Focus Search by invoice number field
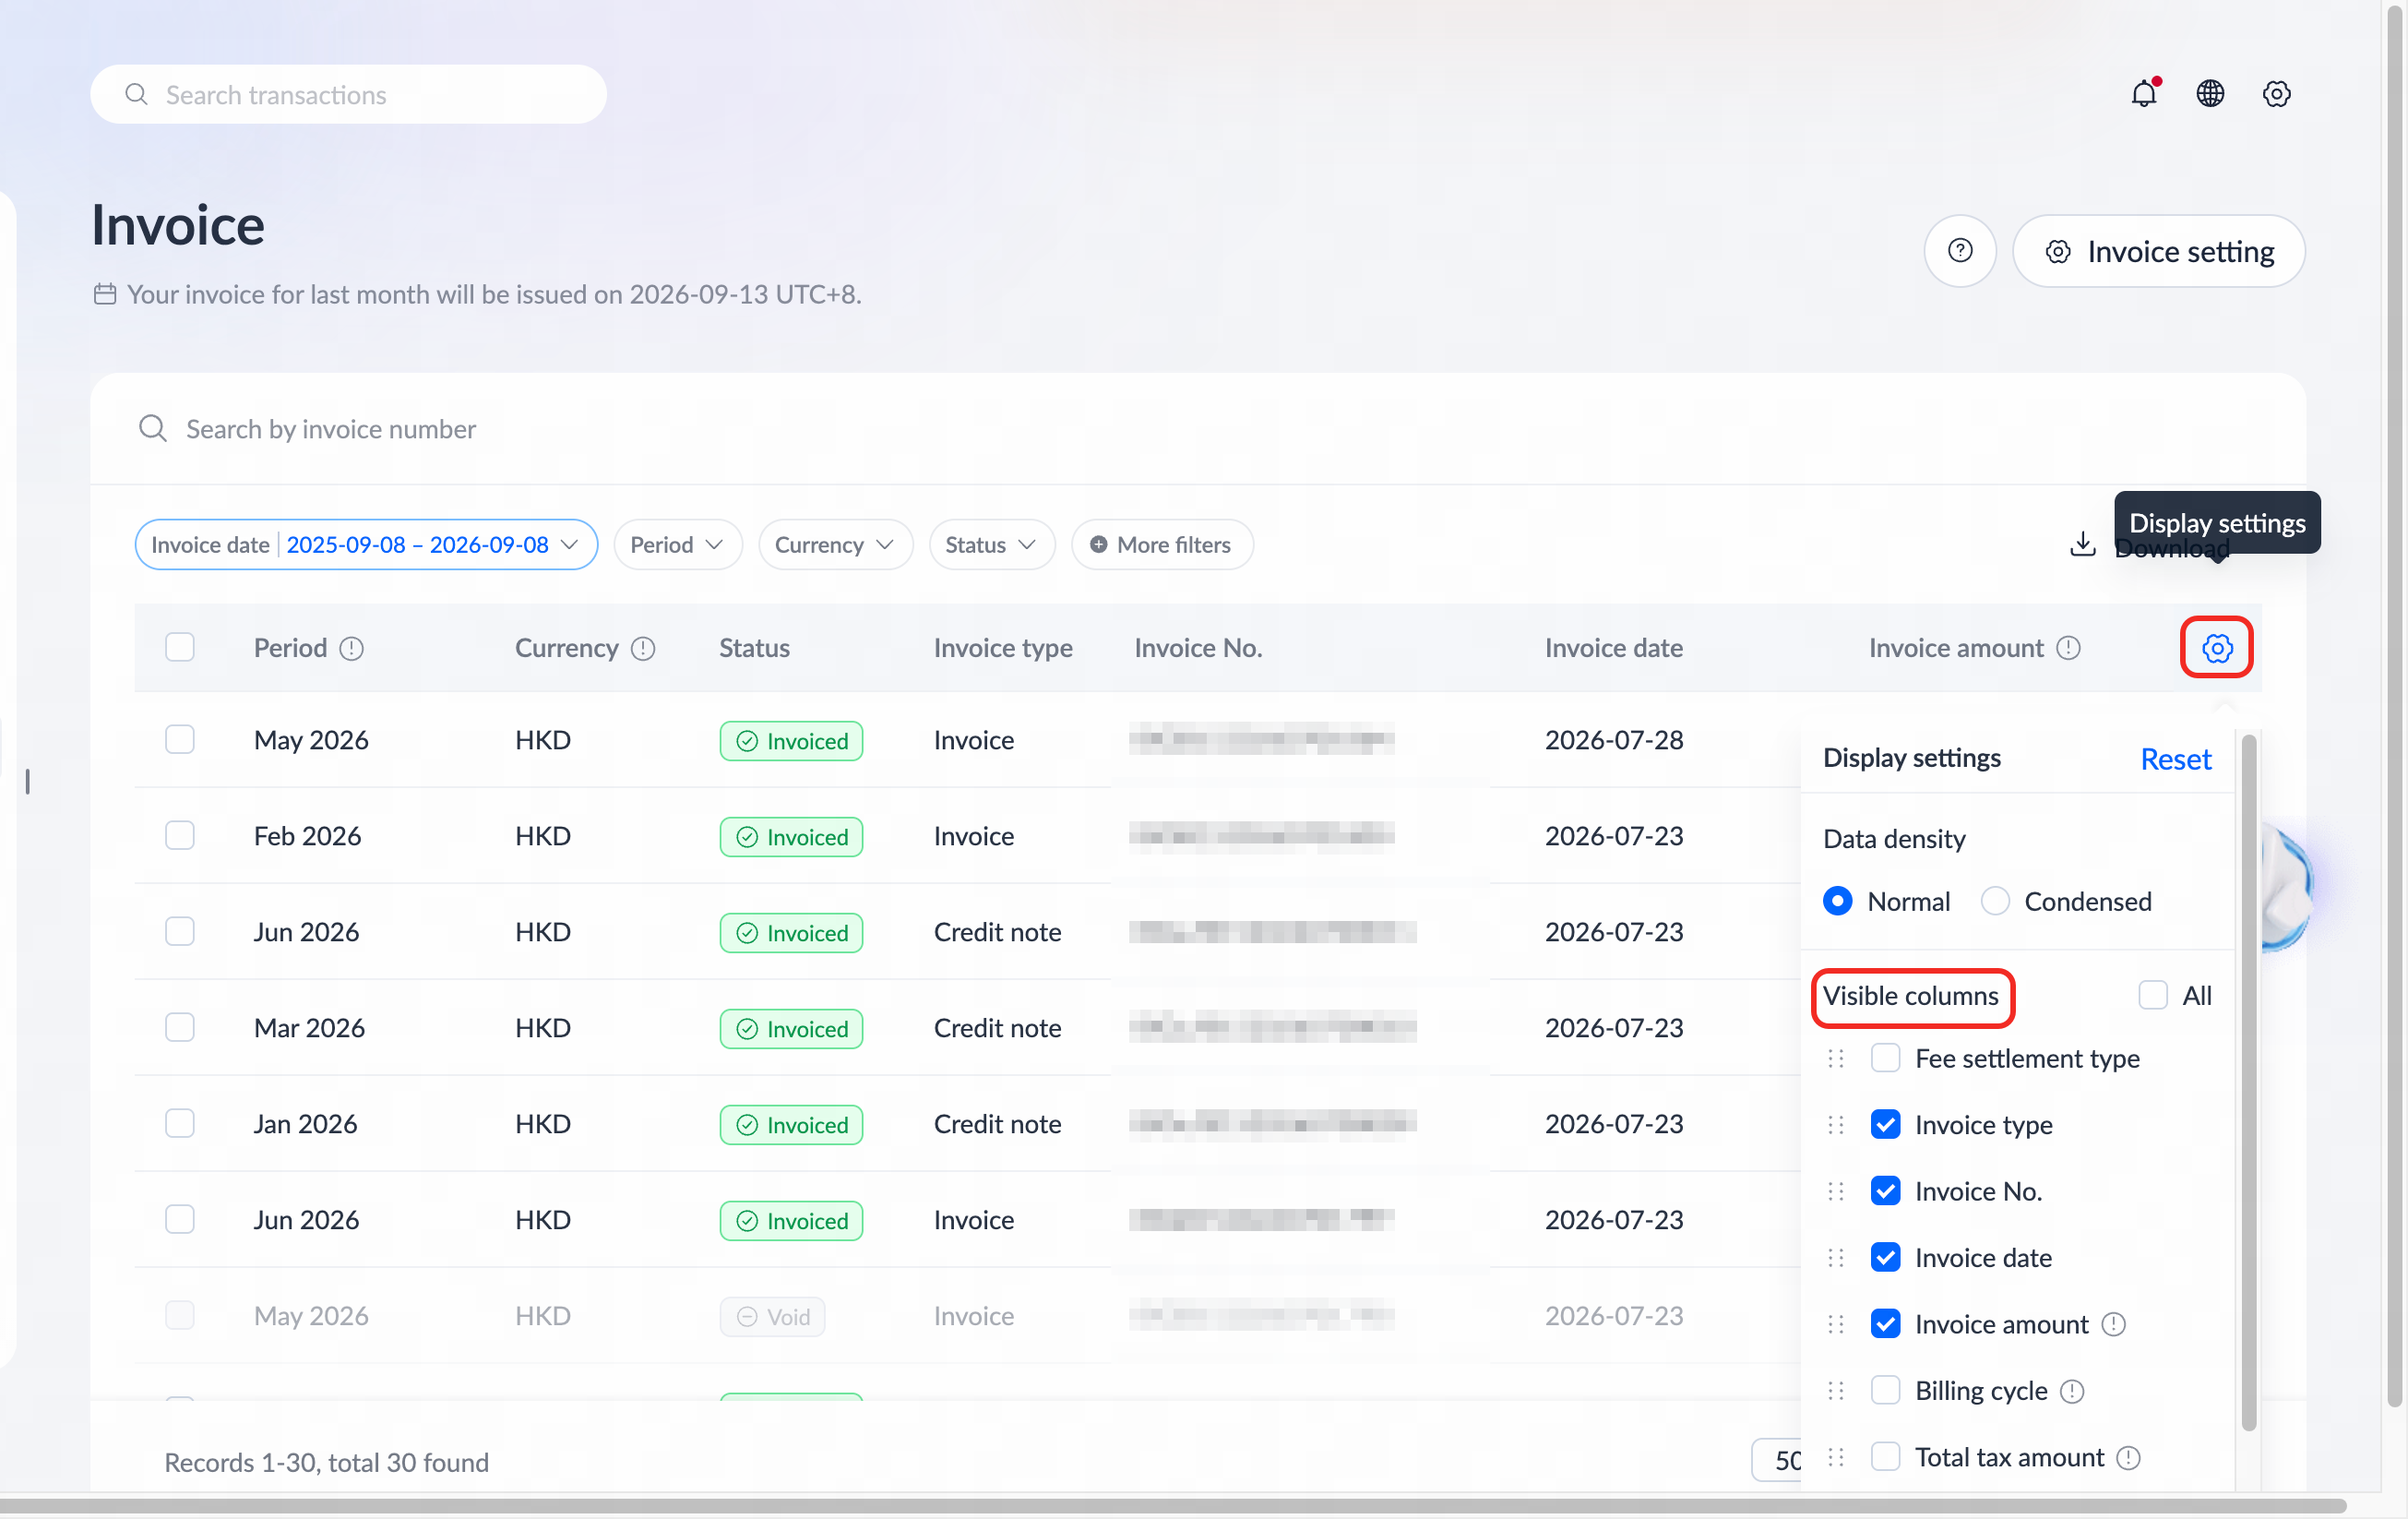Screen dimensions: 2408x1519 (1198, 429)
